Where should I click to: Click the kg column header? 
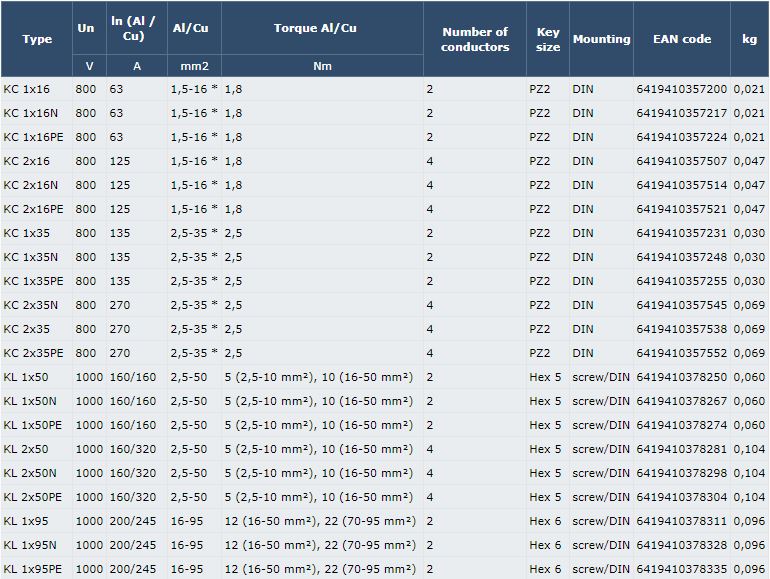(x=749, y=39)
